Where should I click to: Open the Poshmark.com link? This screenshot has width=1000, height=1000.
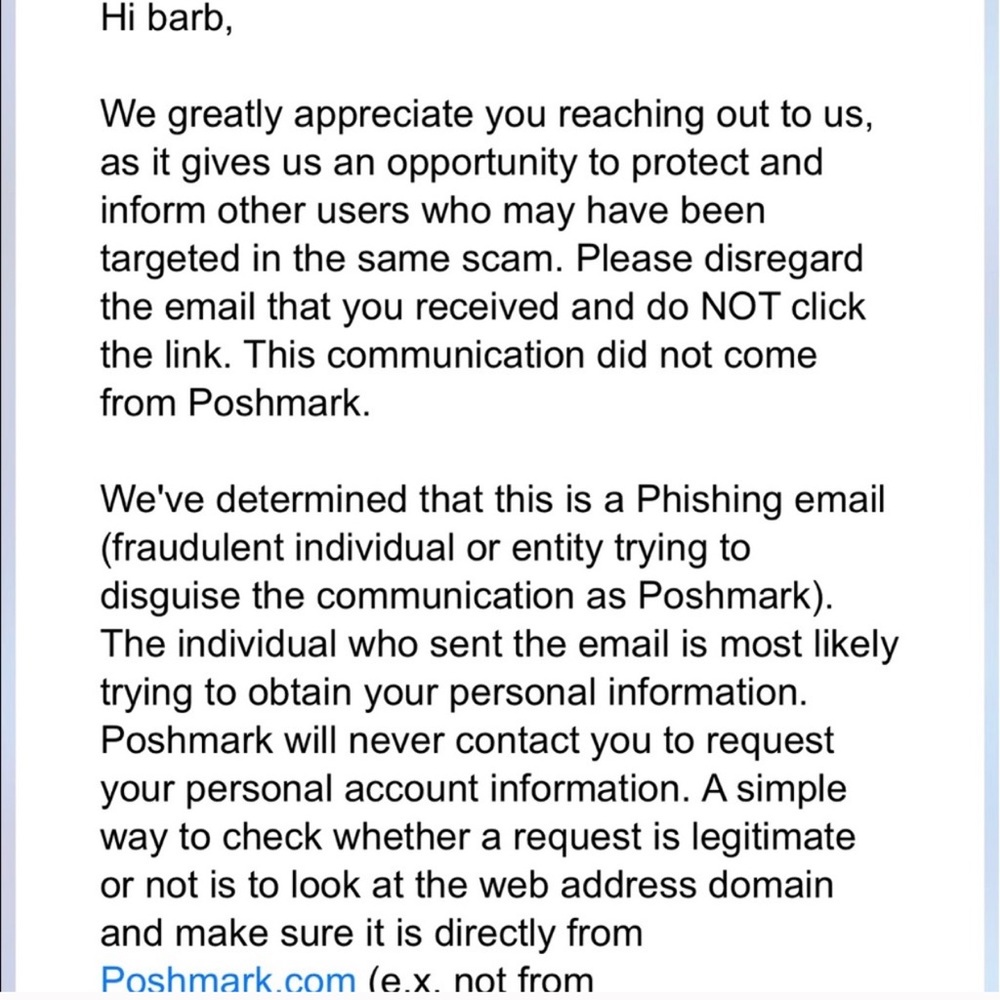227,979
